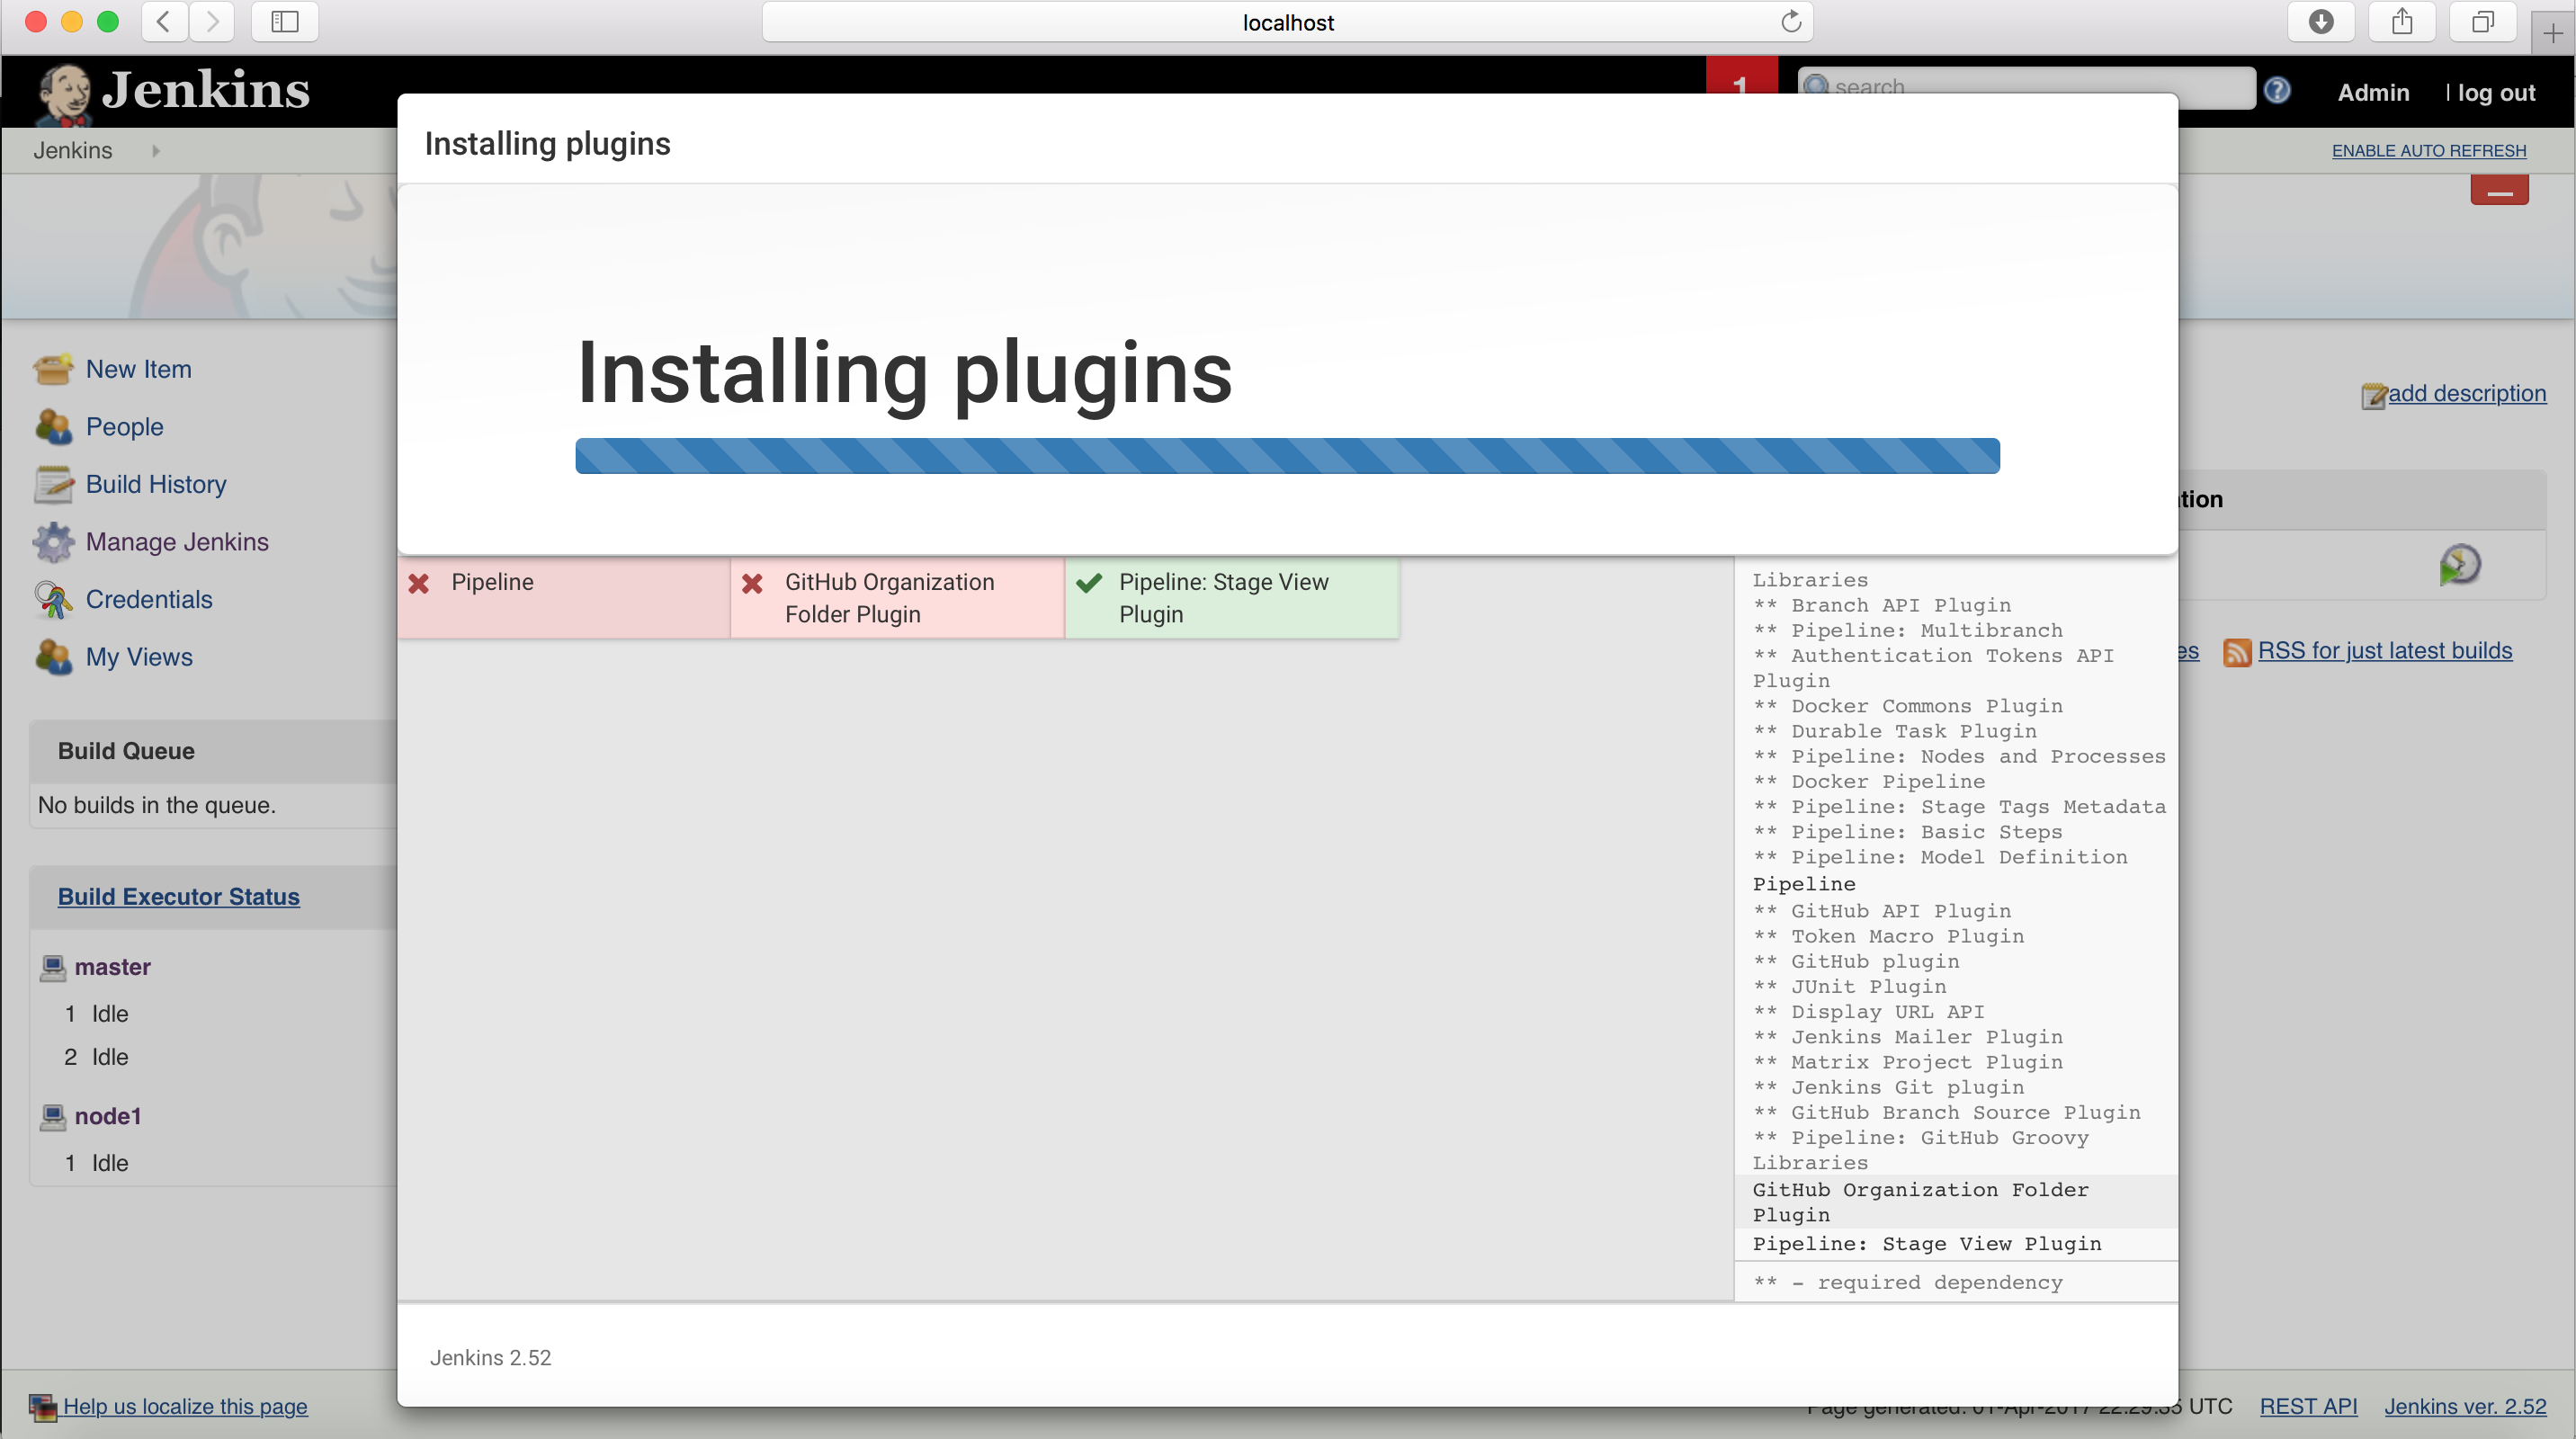Click the RSS feed icon for latest builds

click(x=2237, y=652)
